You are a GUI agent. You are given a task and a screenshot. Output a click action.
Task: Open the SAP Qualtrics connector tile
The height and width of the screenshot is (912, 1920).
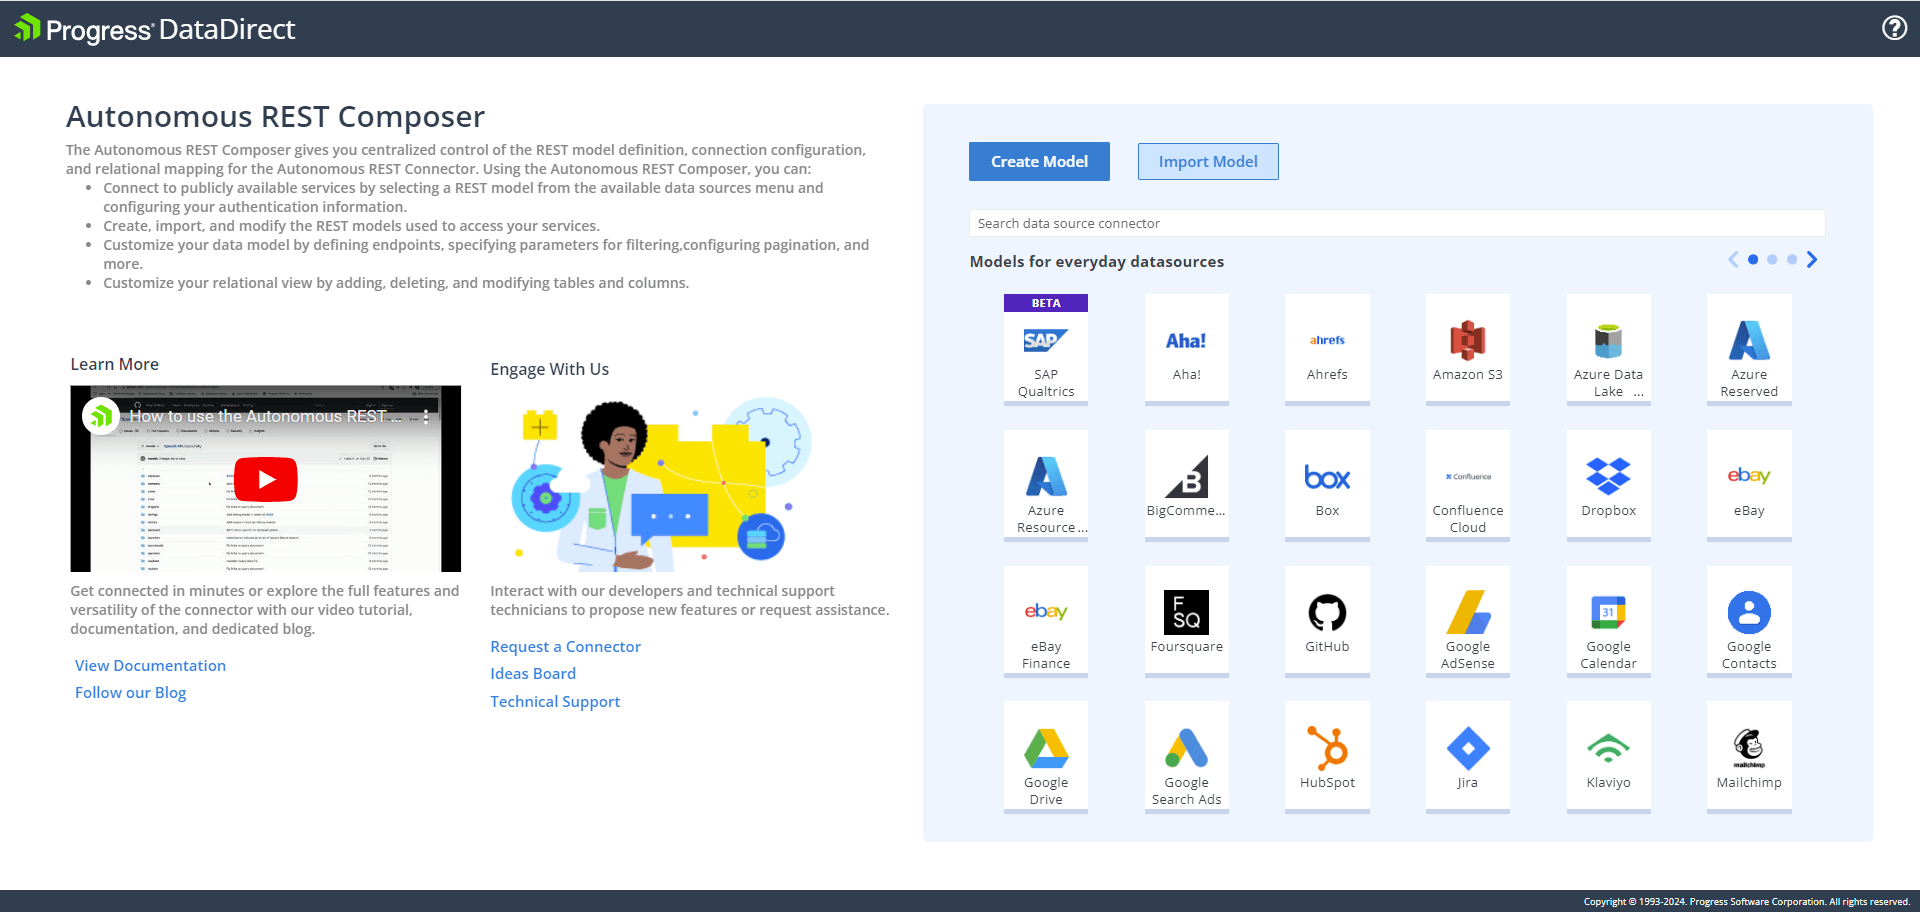point(1046,349)
